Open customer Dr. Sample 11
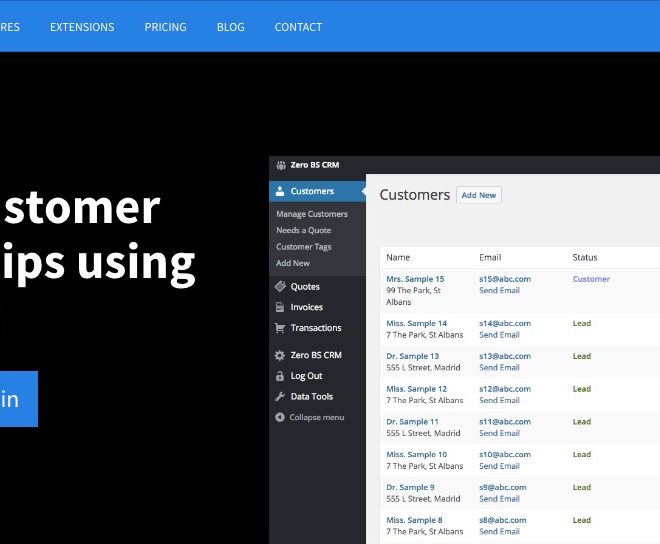660x544 pixels. pos(412,422)
